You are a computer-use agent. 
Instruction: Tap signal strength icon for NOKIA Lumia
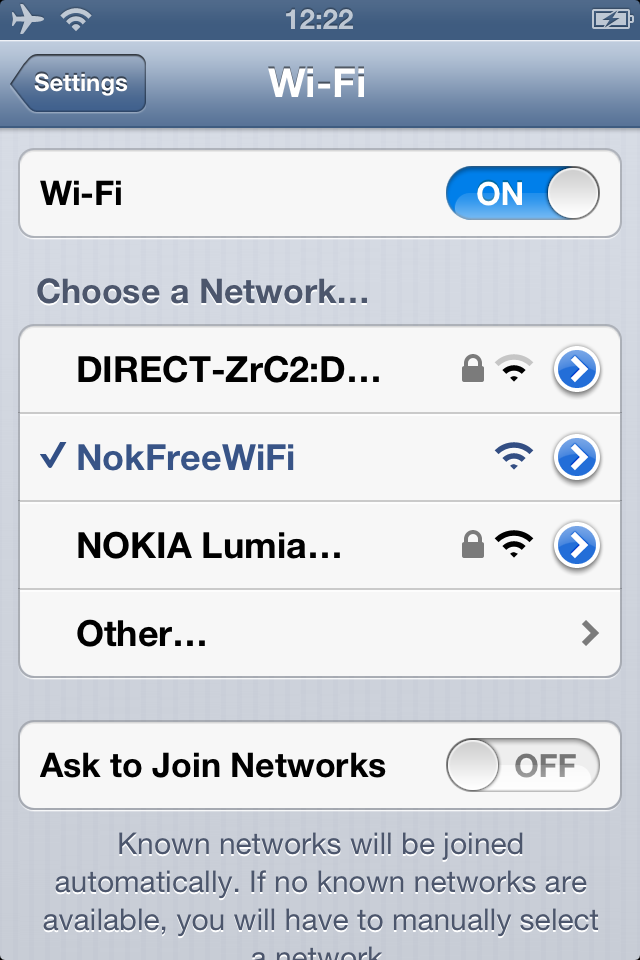pos(514,544)
